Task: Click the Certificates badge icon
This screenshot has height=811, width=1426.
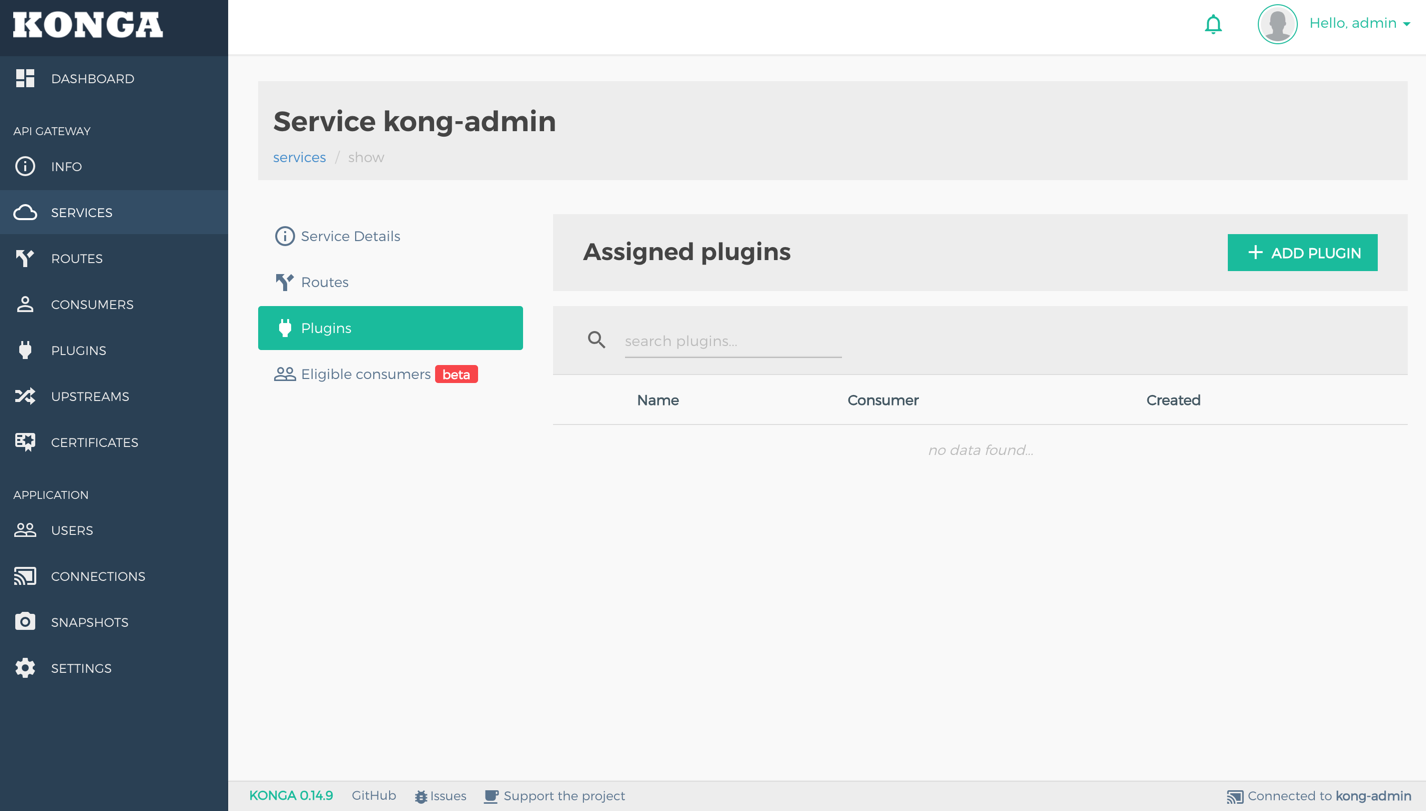Action: [x=25, y=442]
